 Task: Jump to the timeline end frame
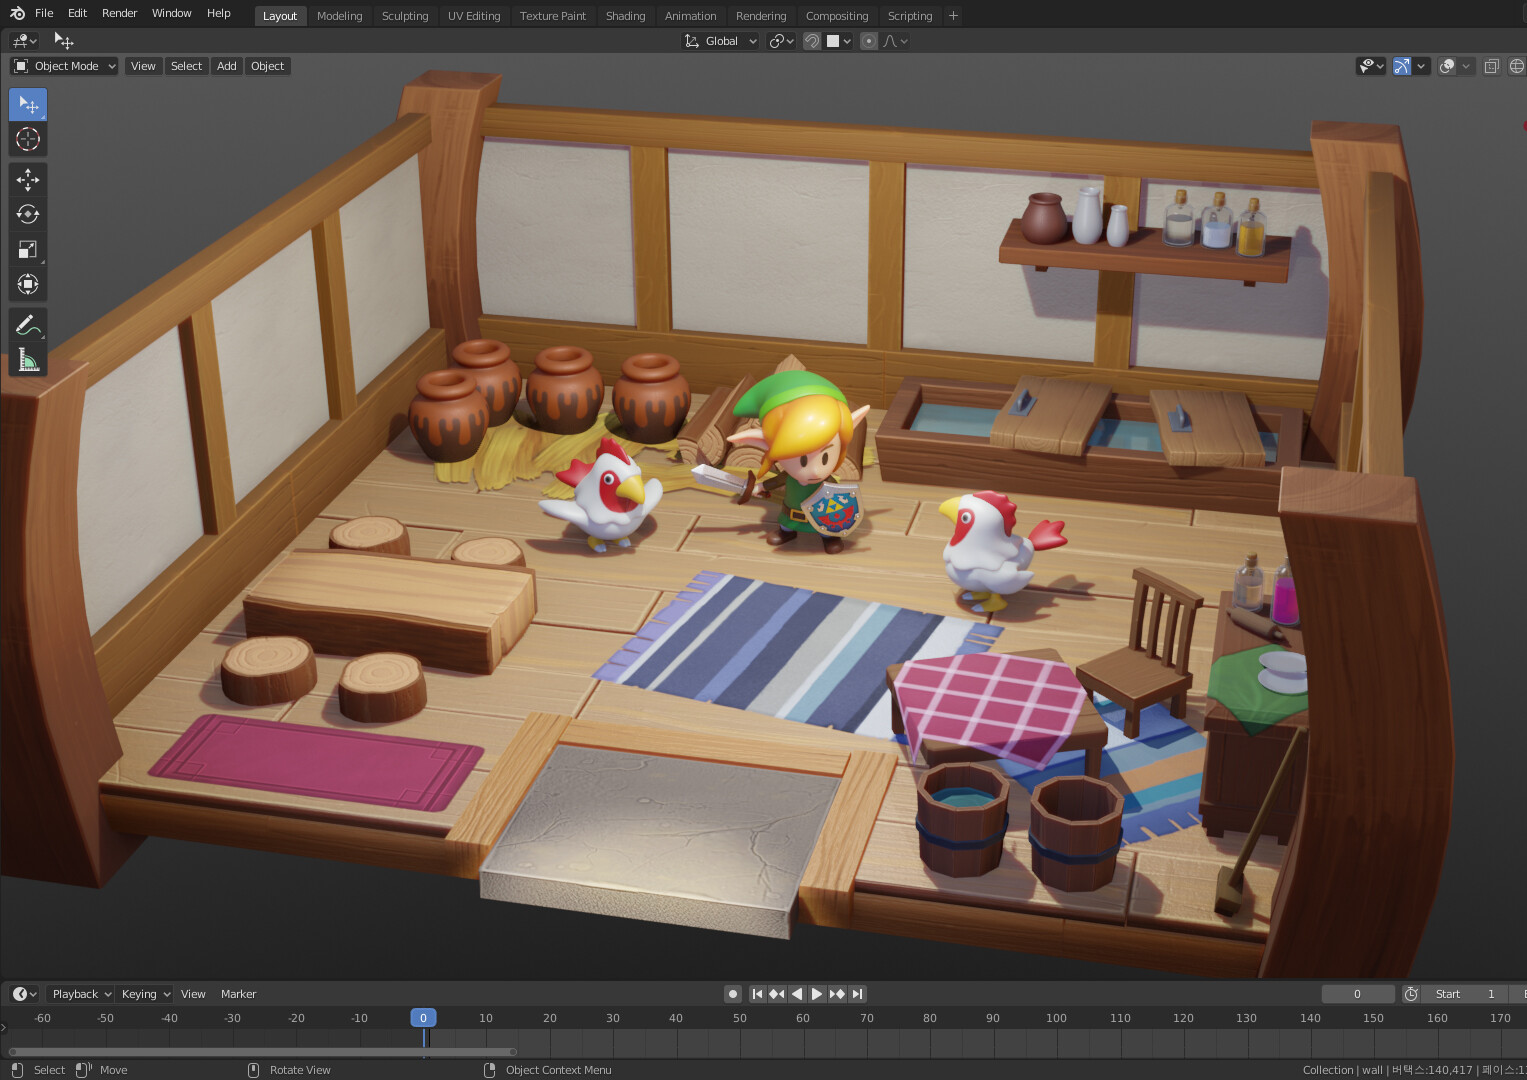(857, 994)
